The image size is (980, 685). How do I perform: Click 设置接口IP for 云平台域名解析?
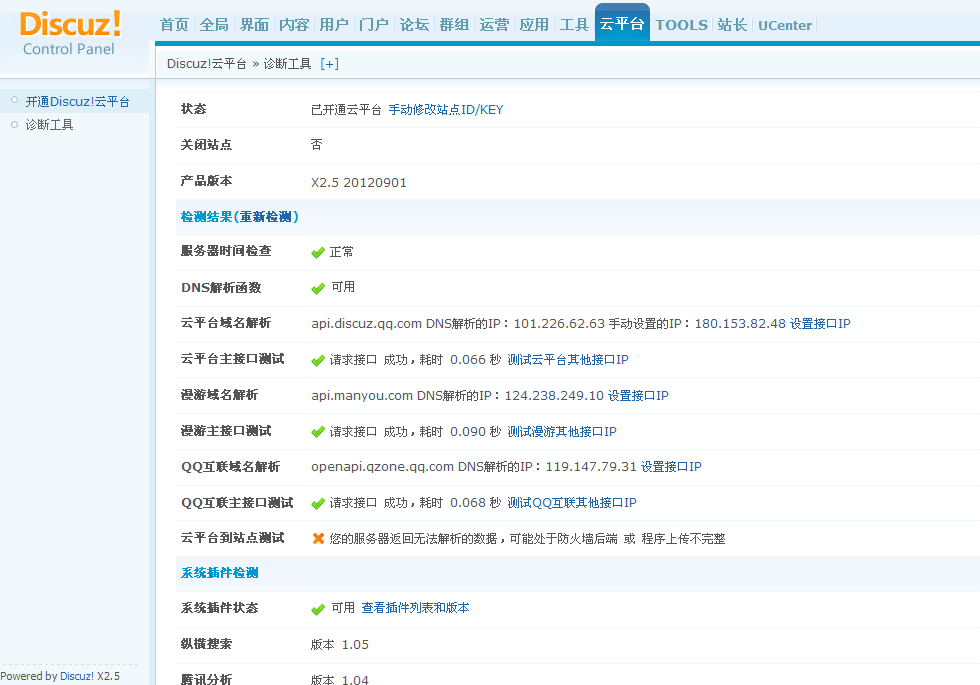pos(820,324)
